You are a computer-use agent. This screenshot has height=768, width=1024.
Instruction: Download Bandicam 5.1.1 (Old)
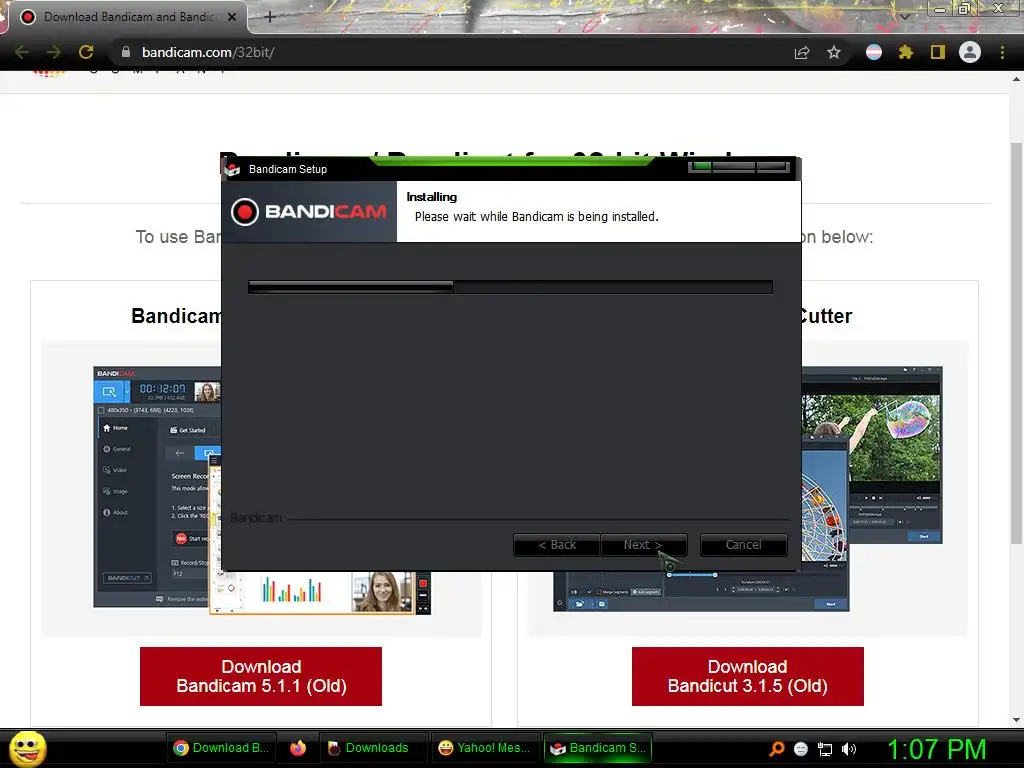[x=261, y=676]
